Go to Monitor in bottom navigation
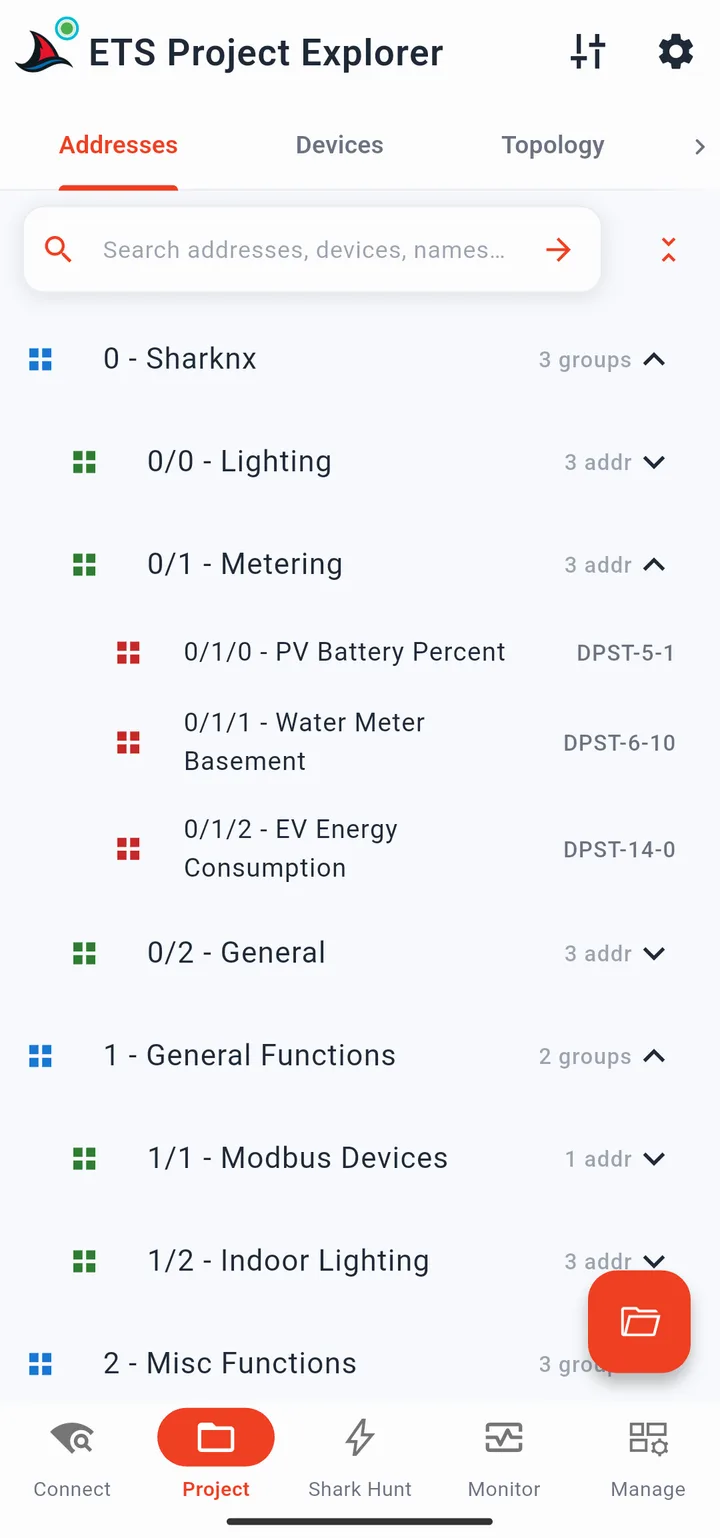The height and width of the screenshot is (1538, 720). (x=504, y=1458)
